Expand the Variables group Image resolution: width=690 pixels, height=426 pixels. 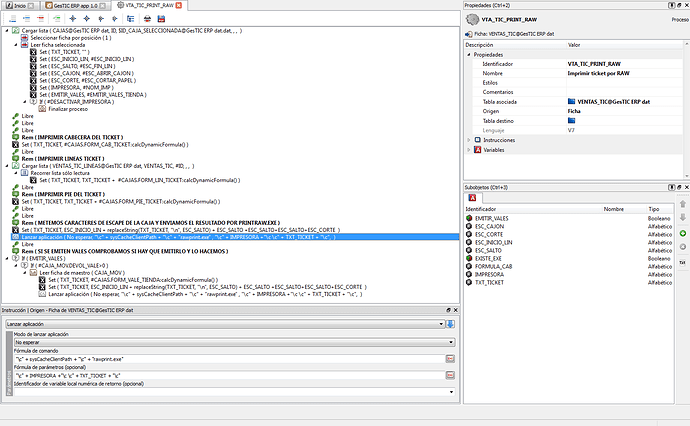pos(469,150)
